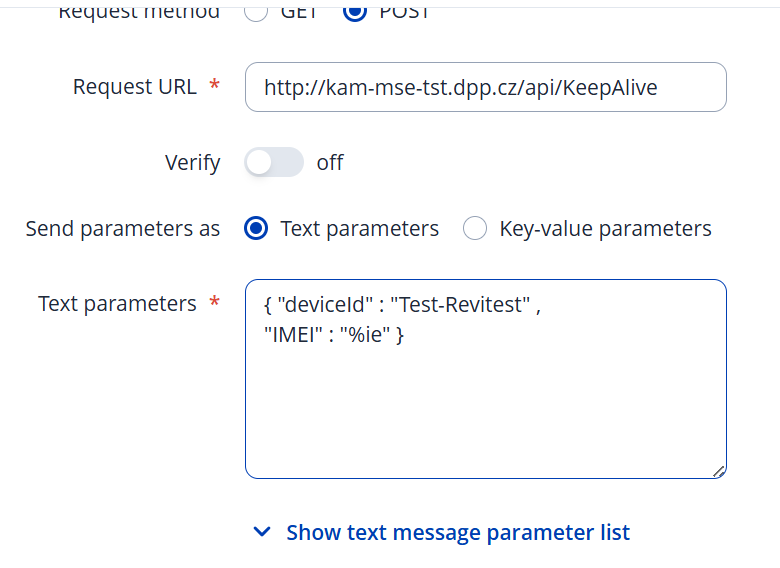This screenshot has width=780, height=568.
Task: Expand the chevron before Show text message
Action: tap(262, 533)
